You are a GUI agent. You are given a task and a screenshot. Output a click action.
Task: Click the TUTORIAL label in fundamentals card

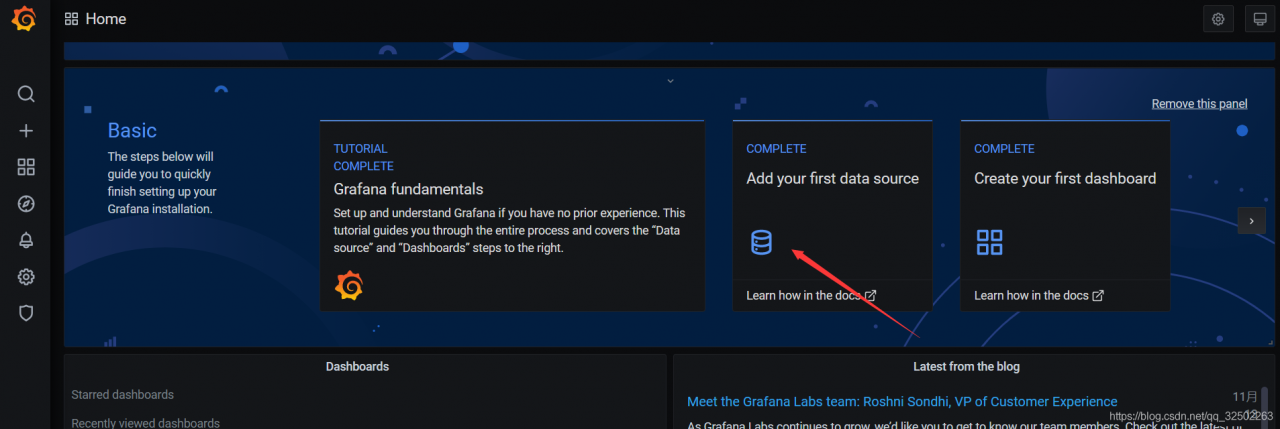360,149
